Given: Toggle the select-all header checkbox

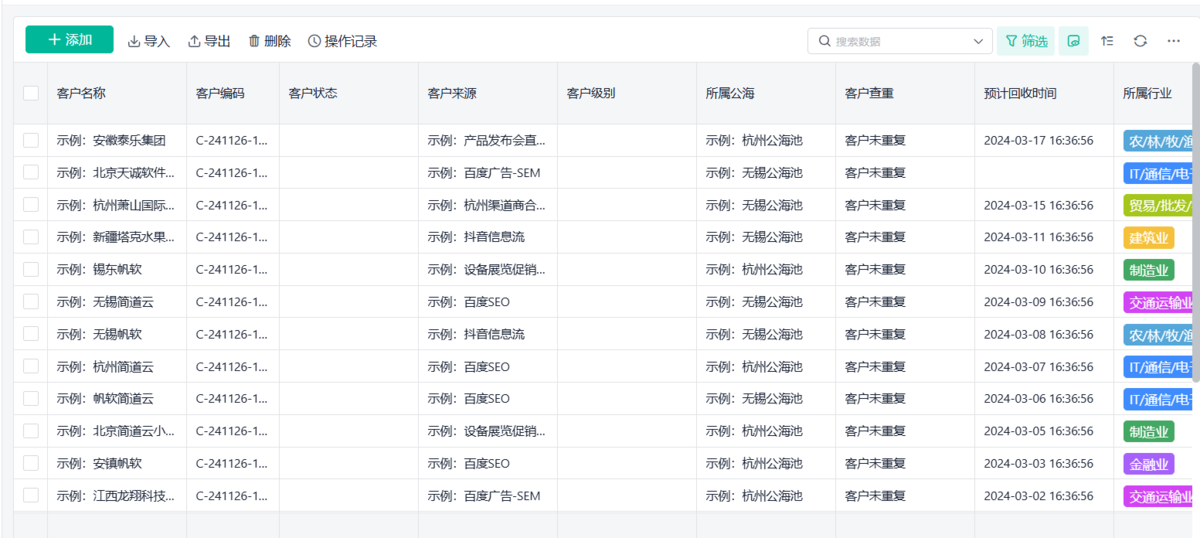Looking at the screenshot, I should tap(31, 93).
